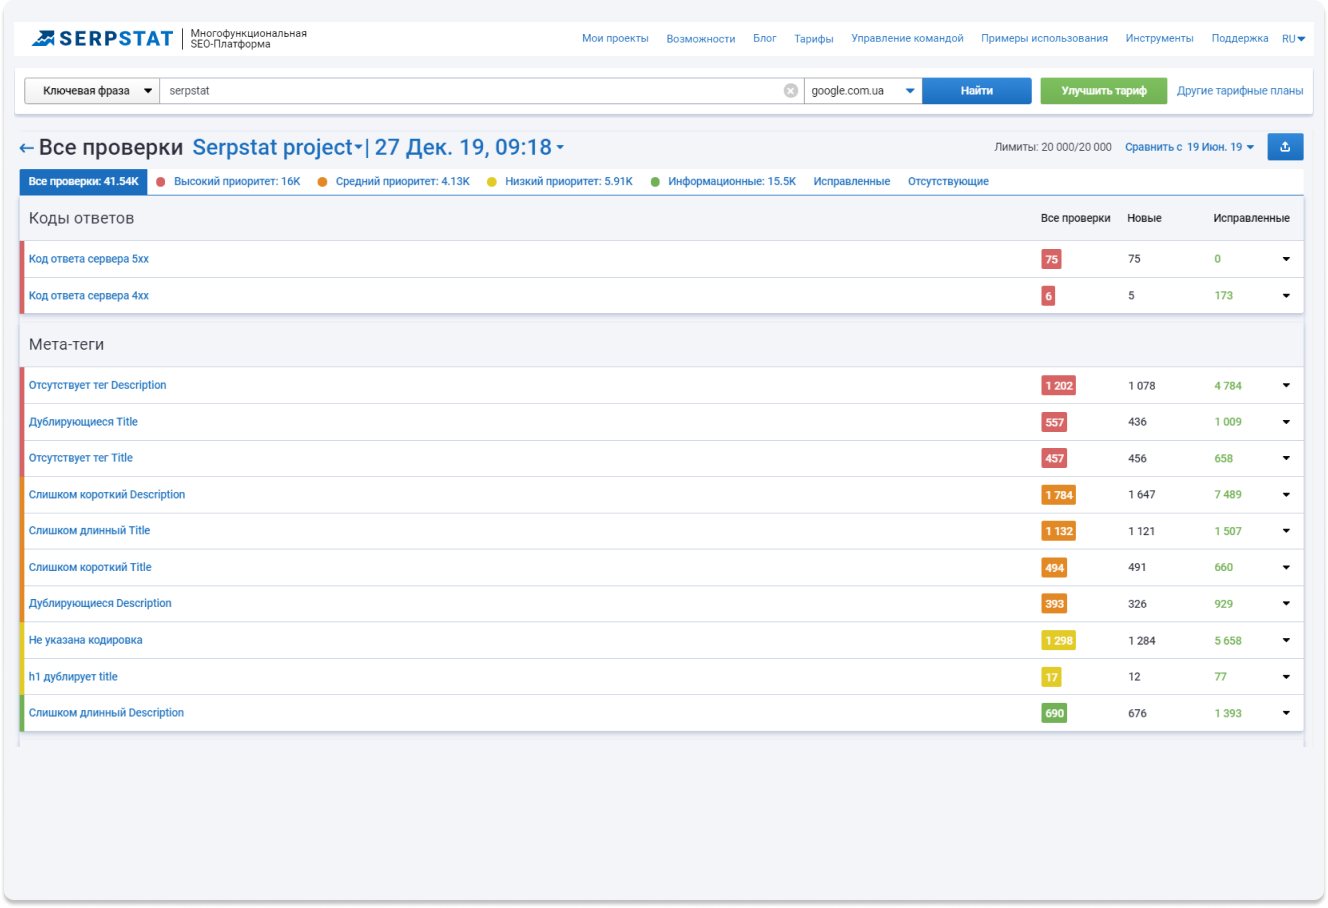Open the Другие тарифные планы link

click(x=1240, y=91)
